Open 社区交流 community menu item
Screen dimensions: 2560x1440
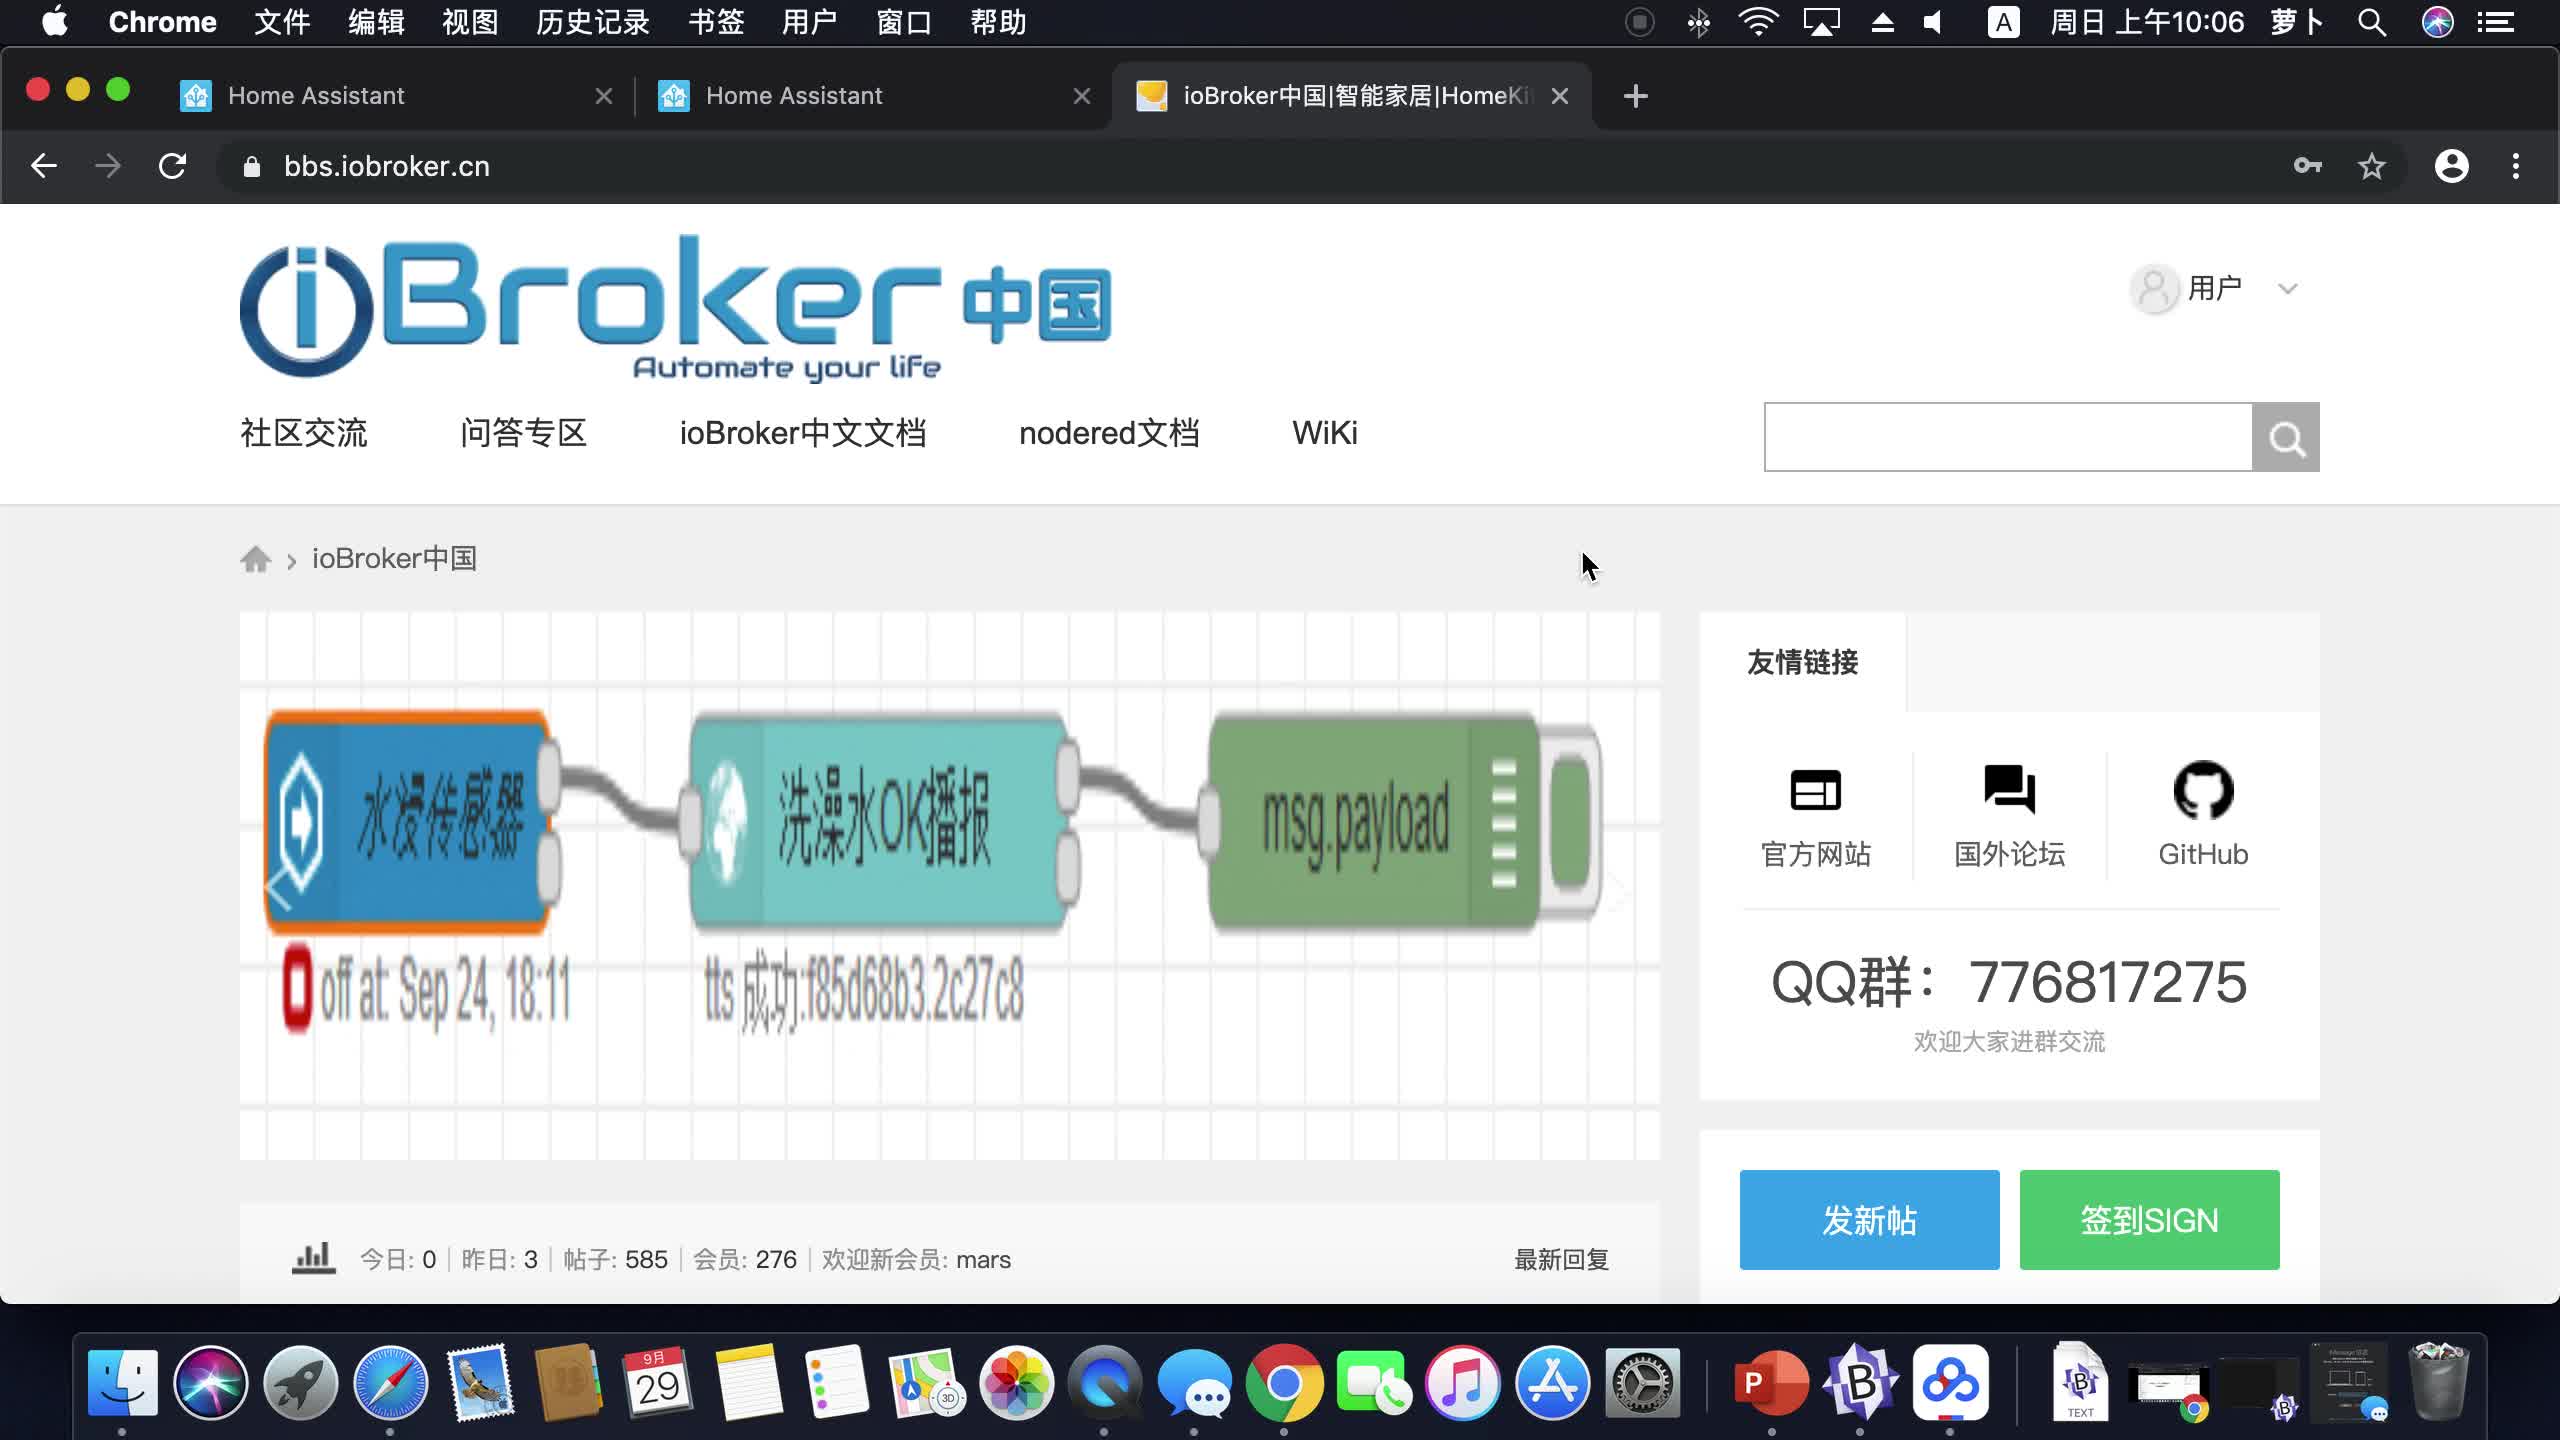[x=304, y=434]
